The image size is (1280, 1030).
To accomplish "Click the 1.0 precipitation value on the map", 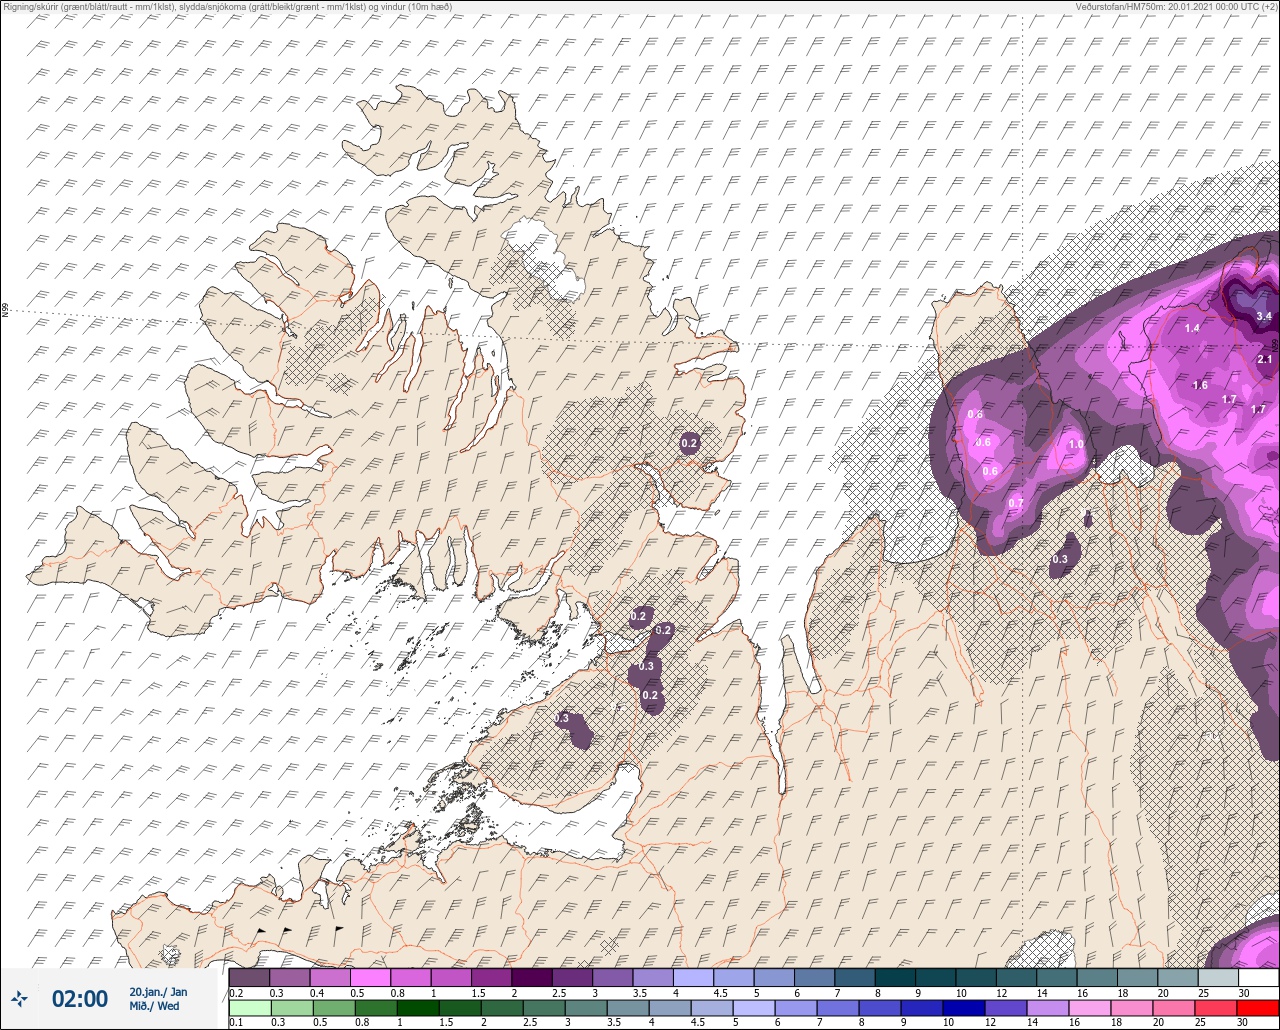I will 1076,445.
